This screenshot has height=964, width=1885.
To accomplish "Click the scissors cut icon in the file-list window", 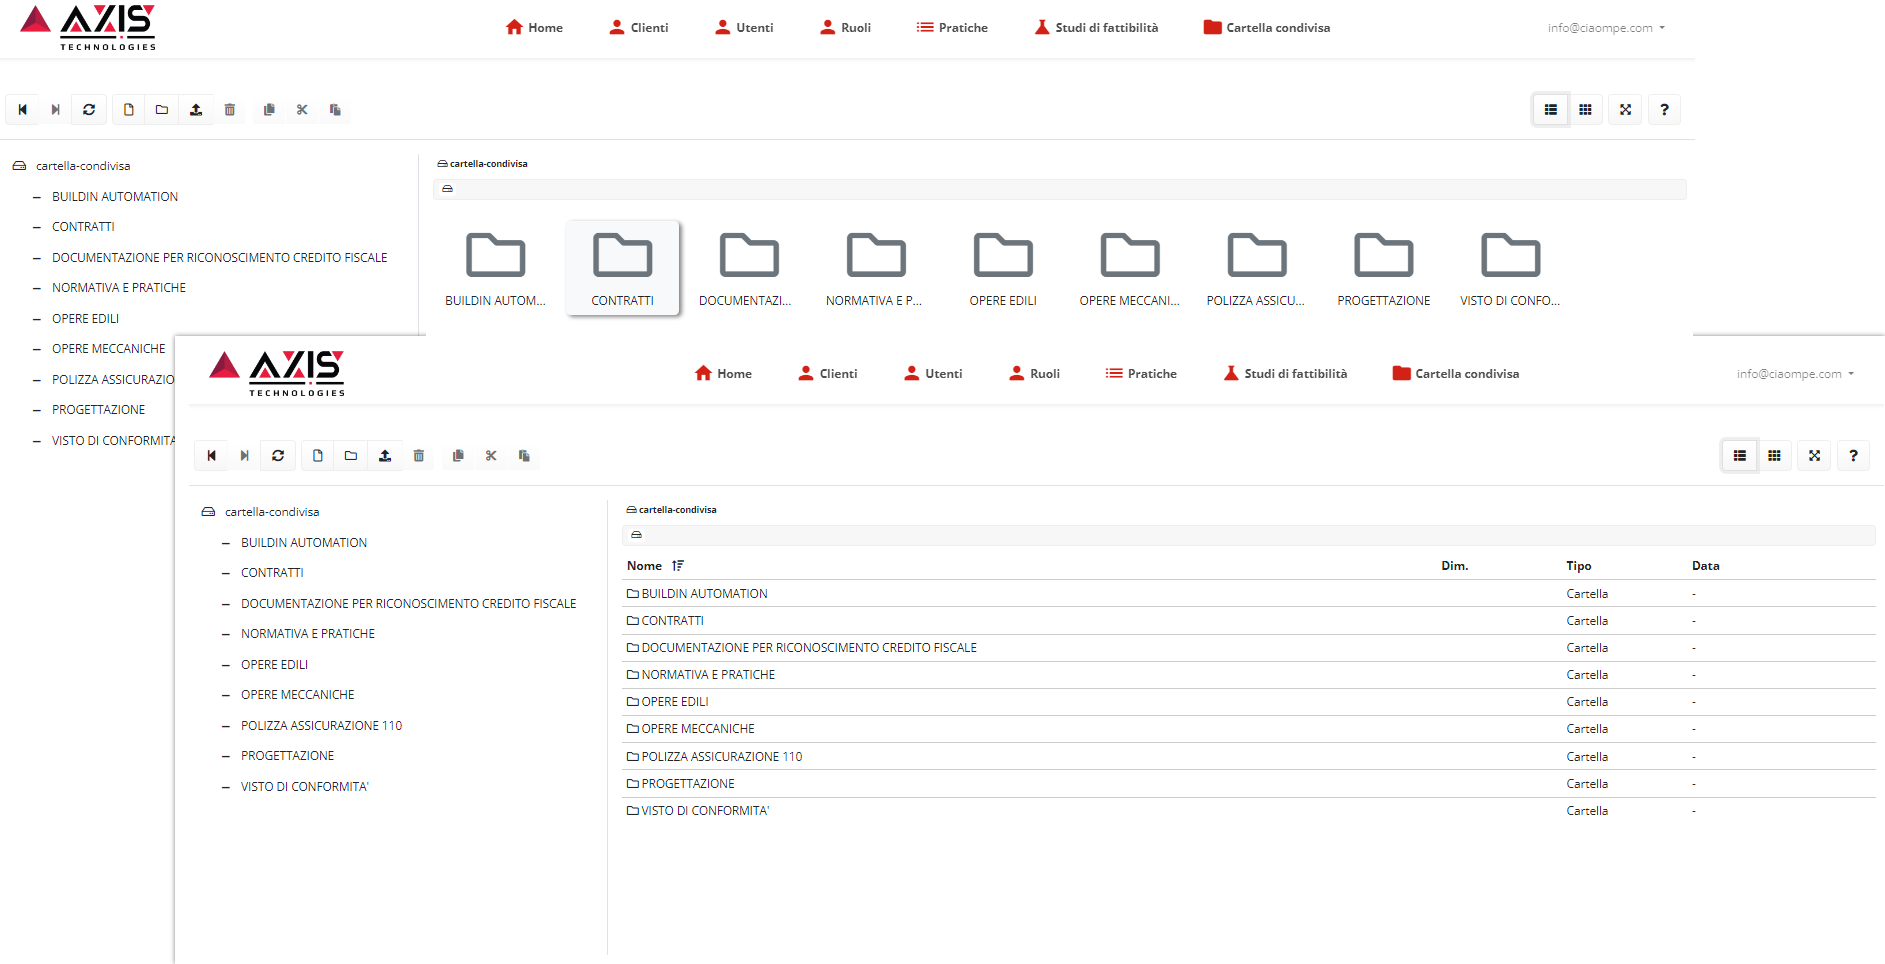I will click(x=491, y=456).
